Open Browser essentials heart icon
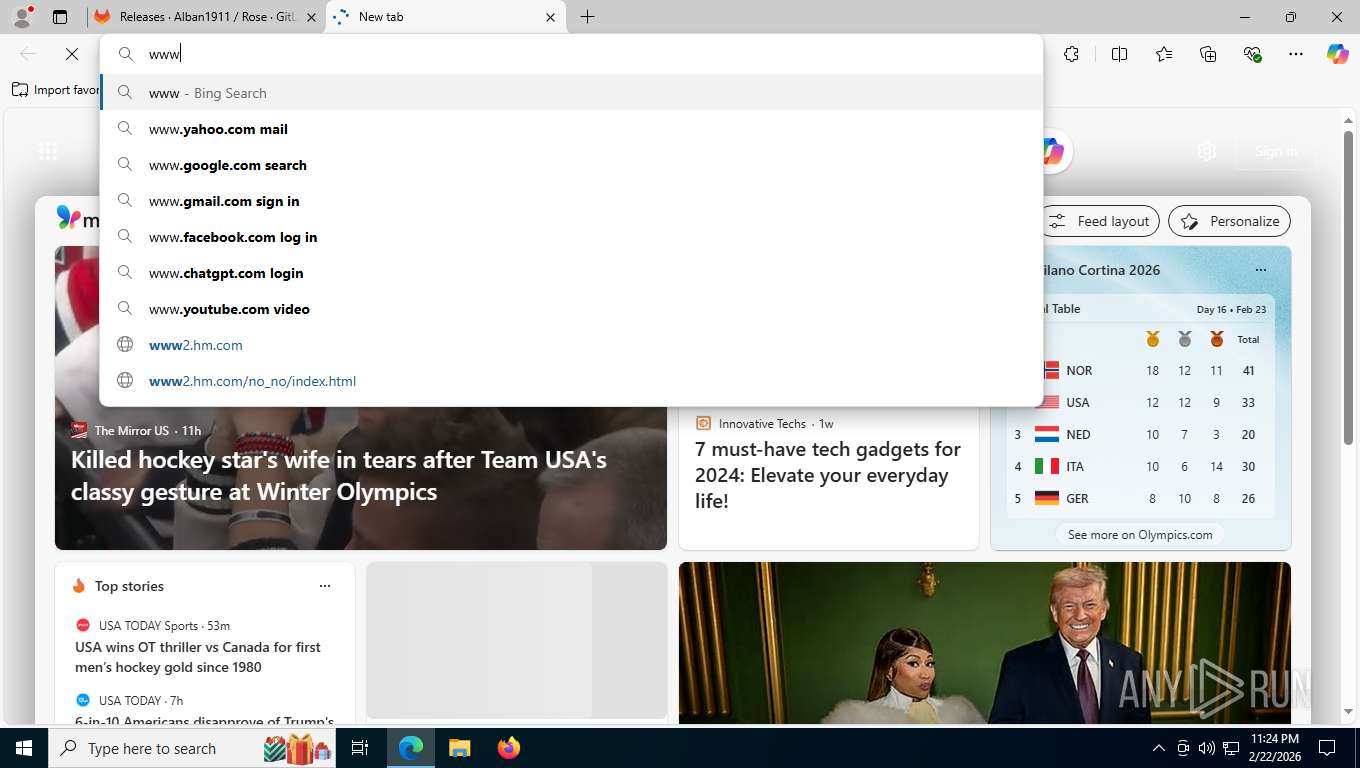The height and width of the screenshot is (768, 1360). [1252, 54]
